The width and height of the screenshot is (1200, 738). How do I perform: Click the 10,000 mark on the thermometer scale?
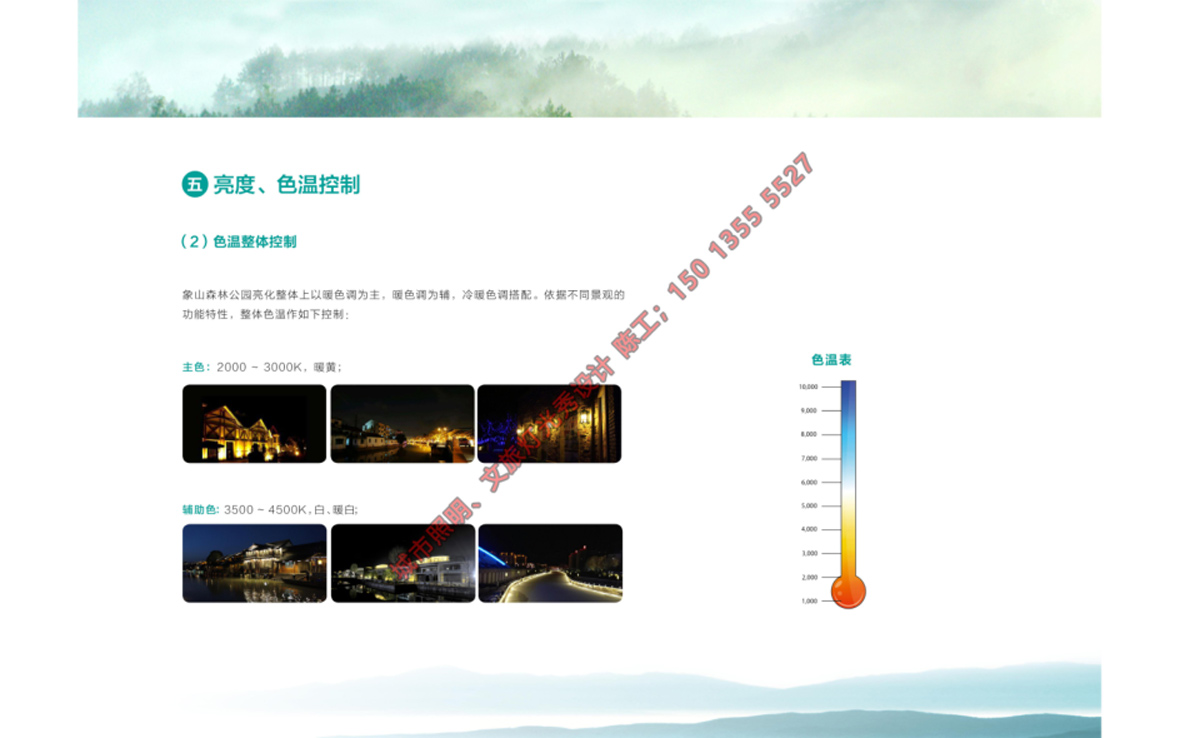click(x=808, y=387)
